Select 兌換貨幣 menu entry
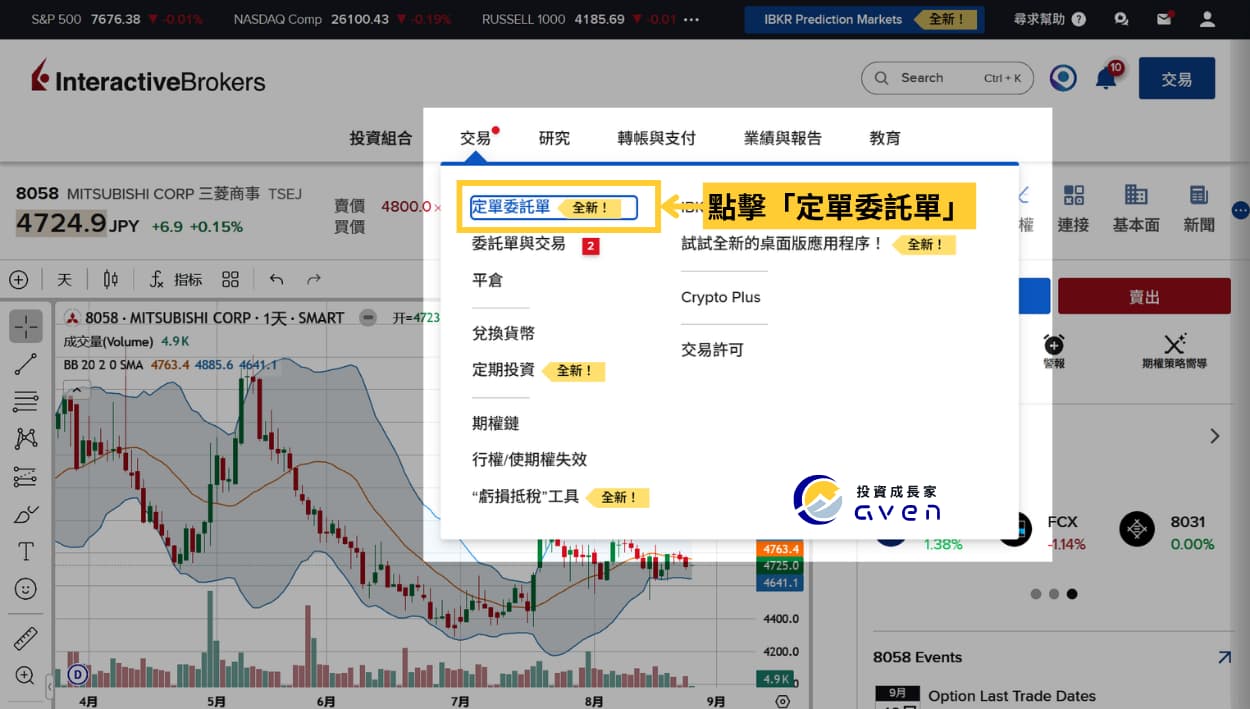This screenshot has width=1250, height=709. point(503,333)
